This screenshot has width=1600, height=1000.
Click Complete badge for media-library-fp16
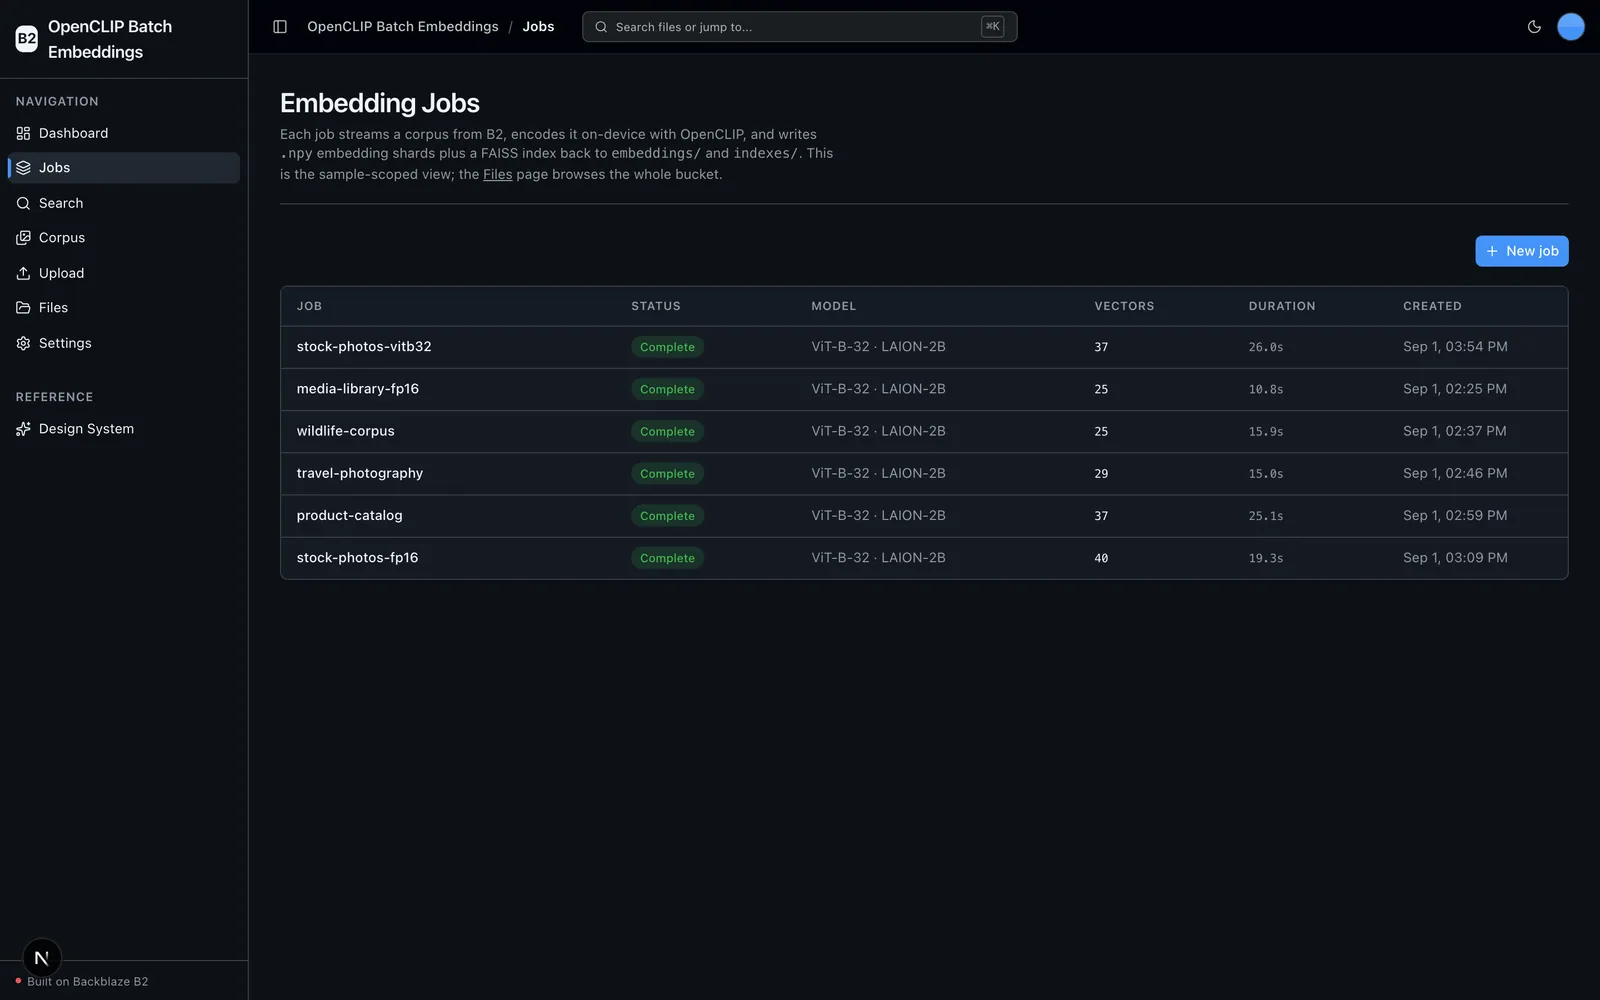667,389
